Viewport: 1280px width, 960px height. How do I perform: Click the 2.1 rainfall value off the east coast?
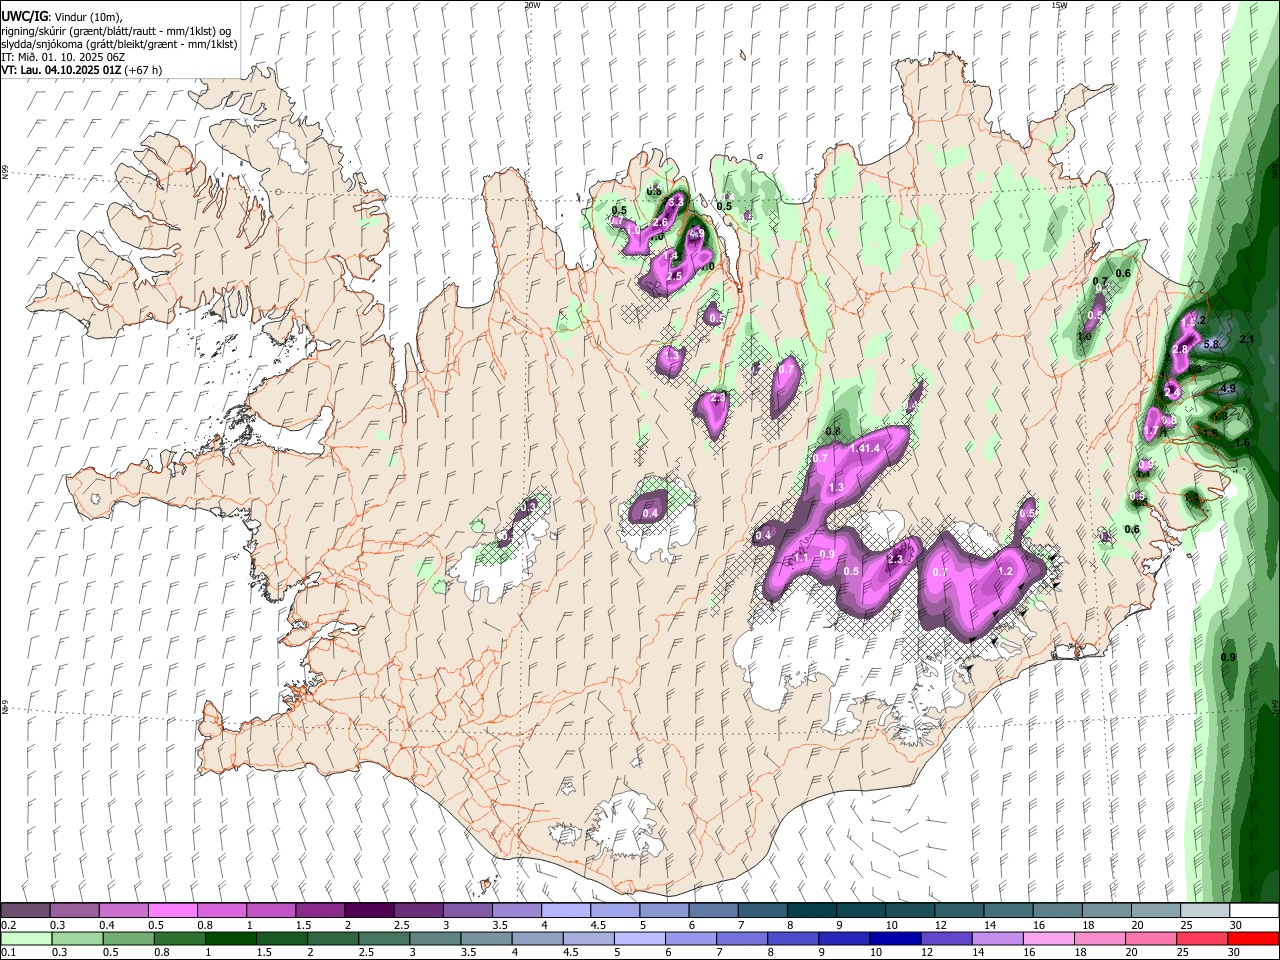[1246, 340]
